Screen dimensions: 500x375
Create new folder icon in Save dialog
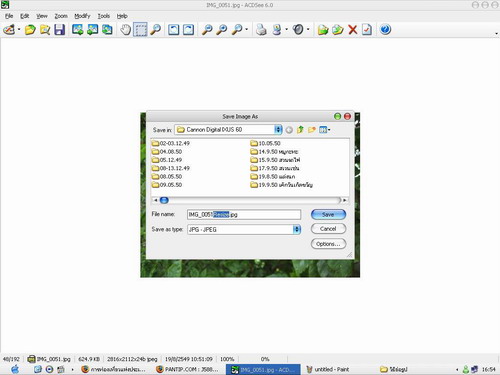pyautogui.click(x=312, y=130)
